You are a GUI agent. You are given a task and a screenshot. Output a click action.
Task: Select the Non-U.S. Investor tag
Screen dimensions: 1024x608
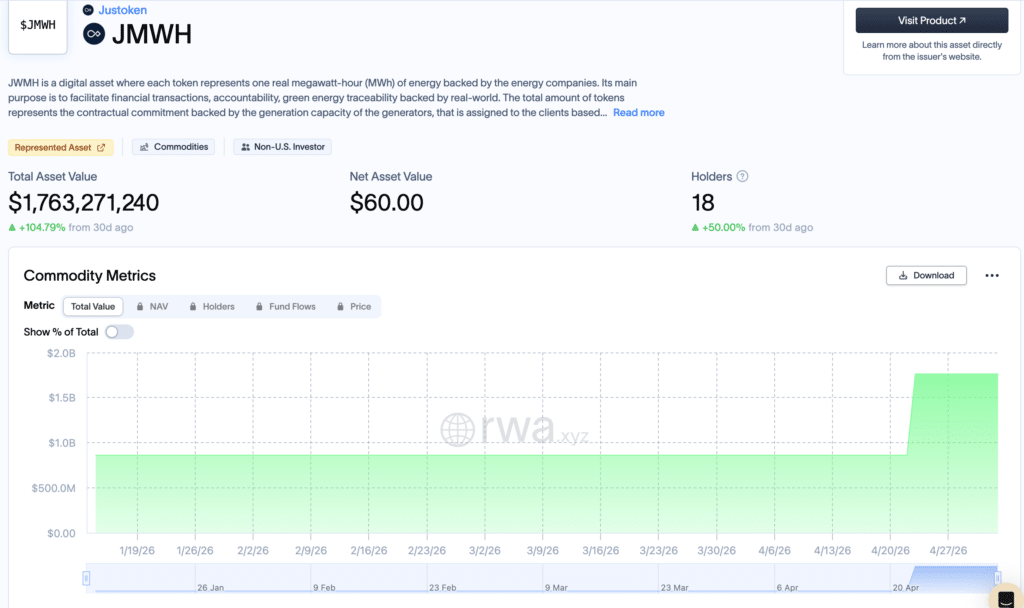[282, 147]
